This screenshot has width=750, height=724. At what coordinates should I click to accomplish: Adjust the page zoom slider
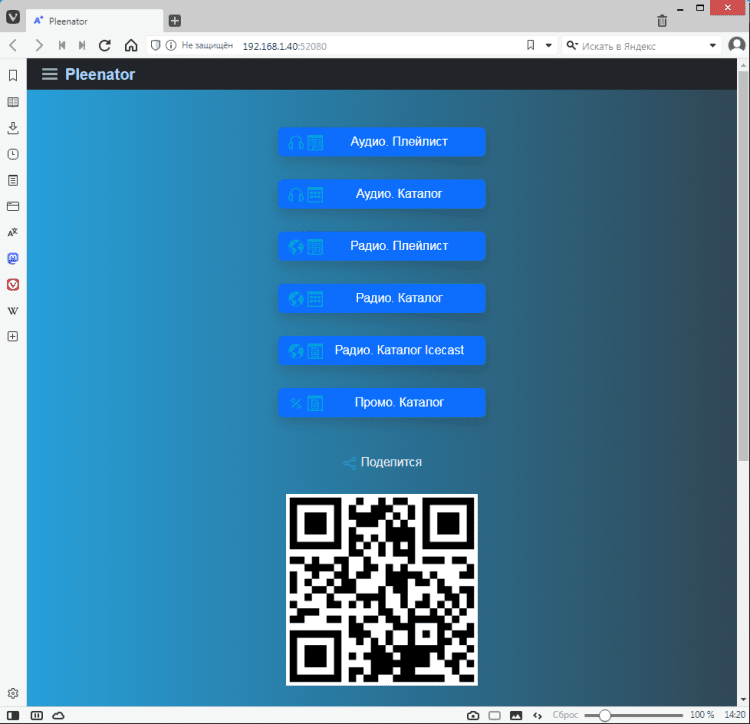click(634, 715)
